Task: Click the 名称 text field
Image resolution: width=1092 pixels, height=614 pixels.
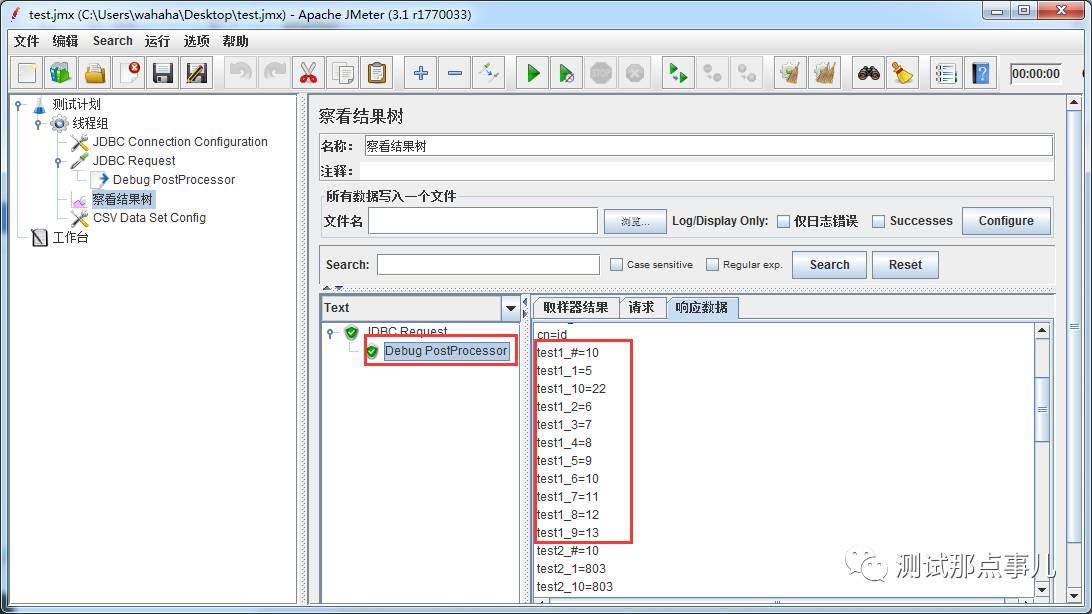Action: 708,146
